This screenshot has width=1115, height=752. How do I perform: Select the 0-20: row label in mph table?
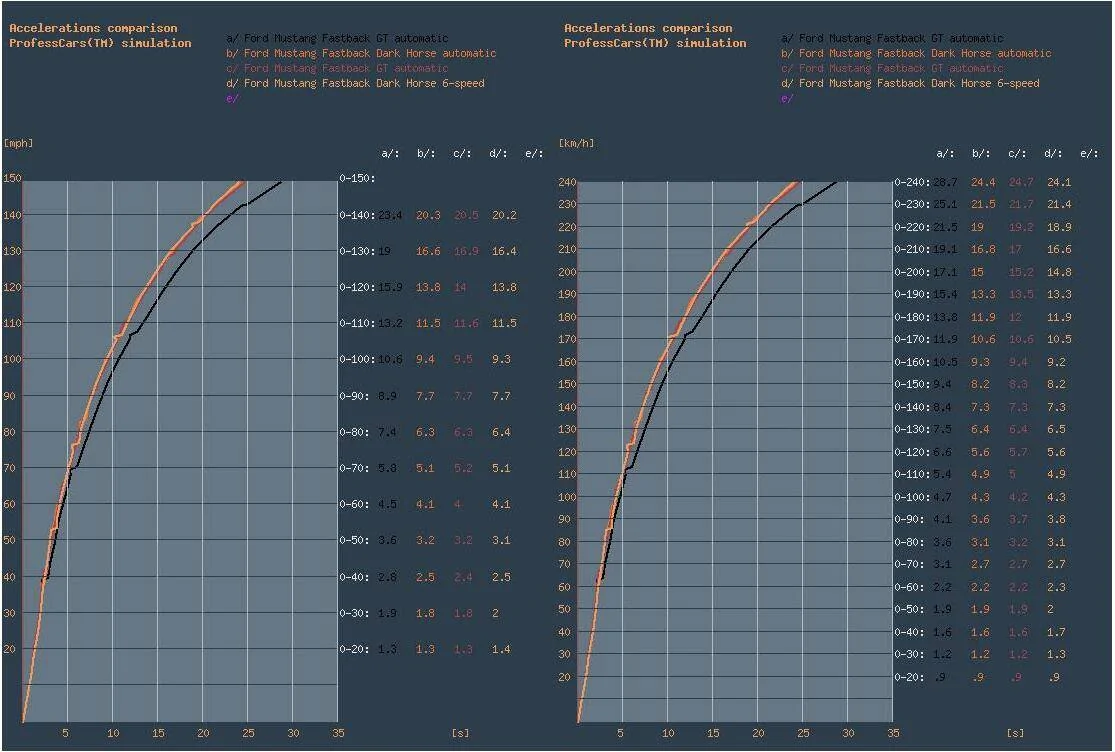[354, 649]
